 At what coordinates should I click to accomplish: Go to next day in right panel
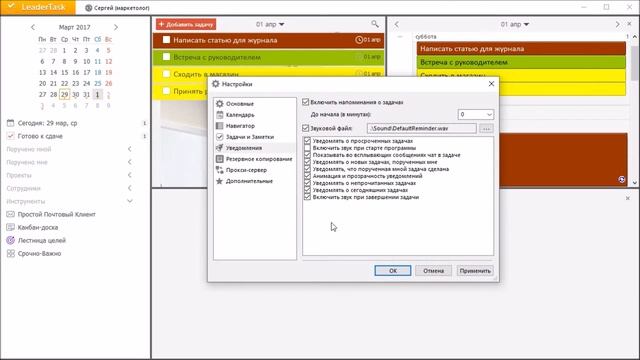point(617,24)
